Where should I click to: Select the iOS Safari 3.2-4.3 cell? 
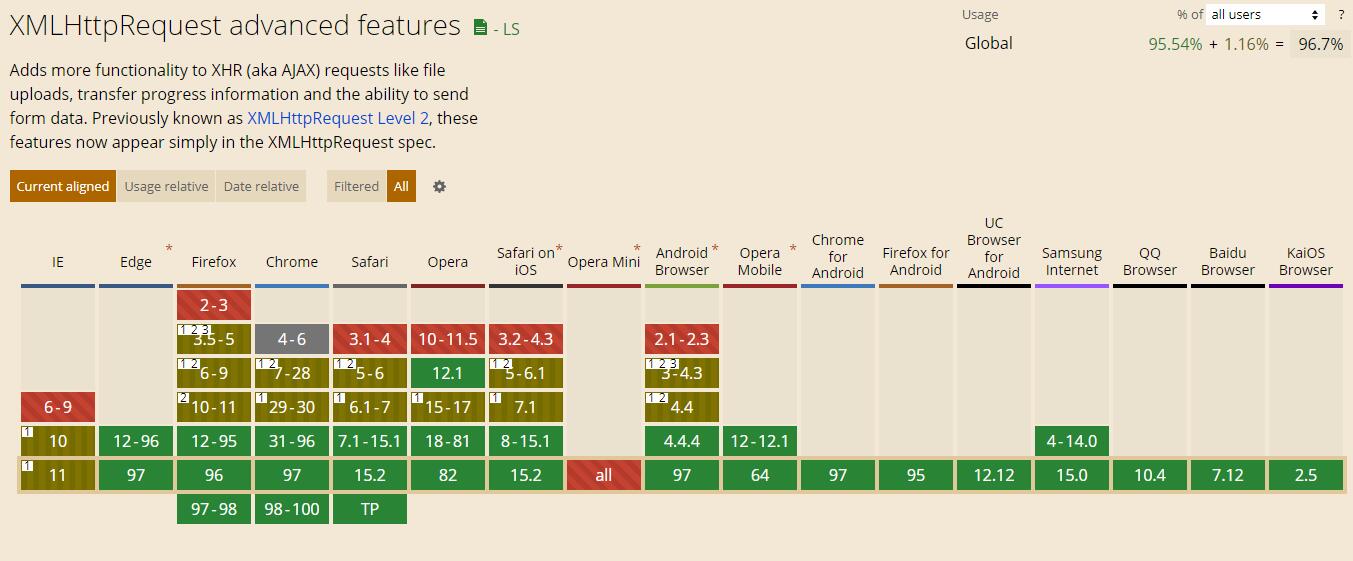pos(526,339)
